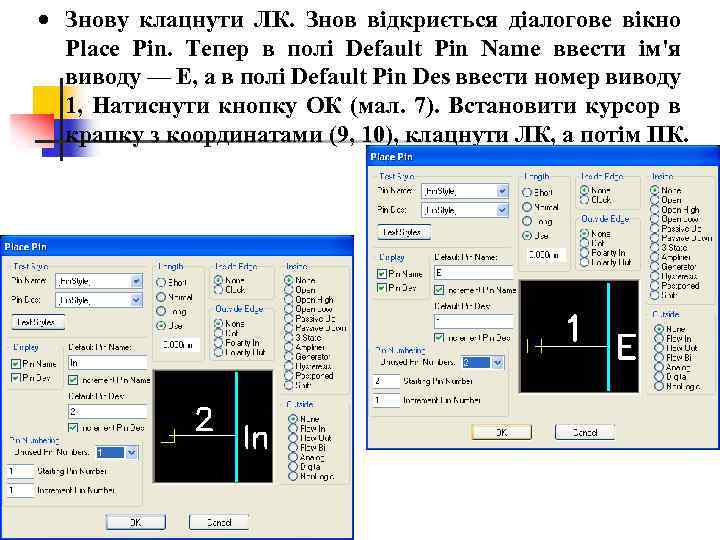This screenshot has width=720, height=540.
Task: Expand Unused Pin Numbers dropdown in In-pin dialog
Action: (131, 453)
